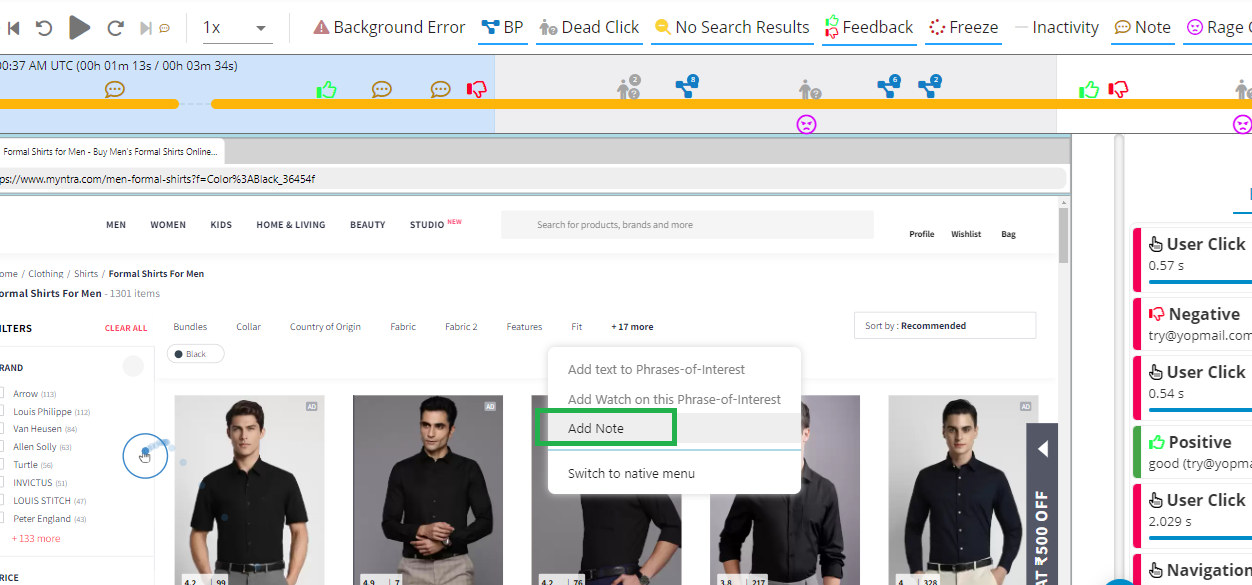Viewport: 1252px width, 585px height.
Task: Open the Sort by Recommended dropdown
Action: [944, 326]
